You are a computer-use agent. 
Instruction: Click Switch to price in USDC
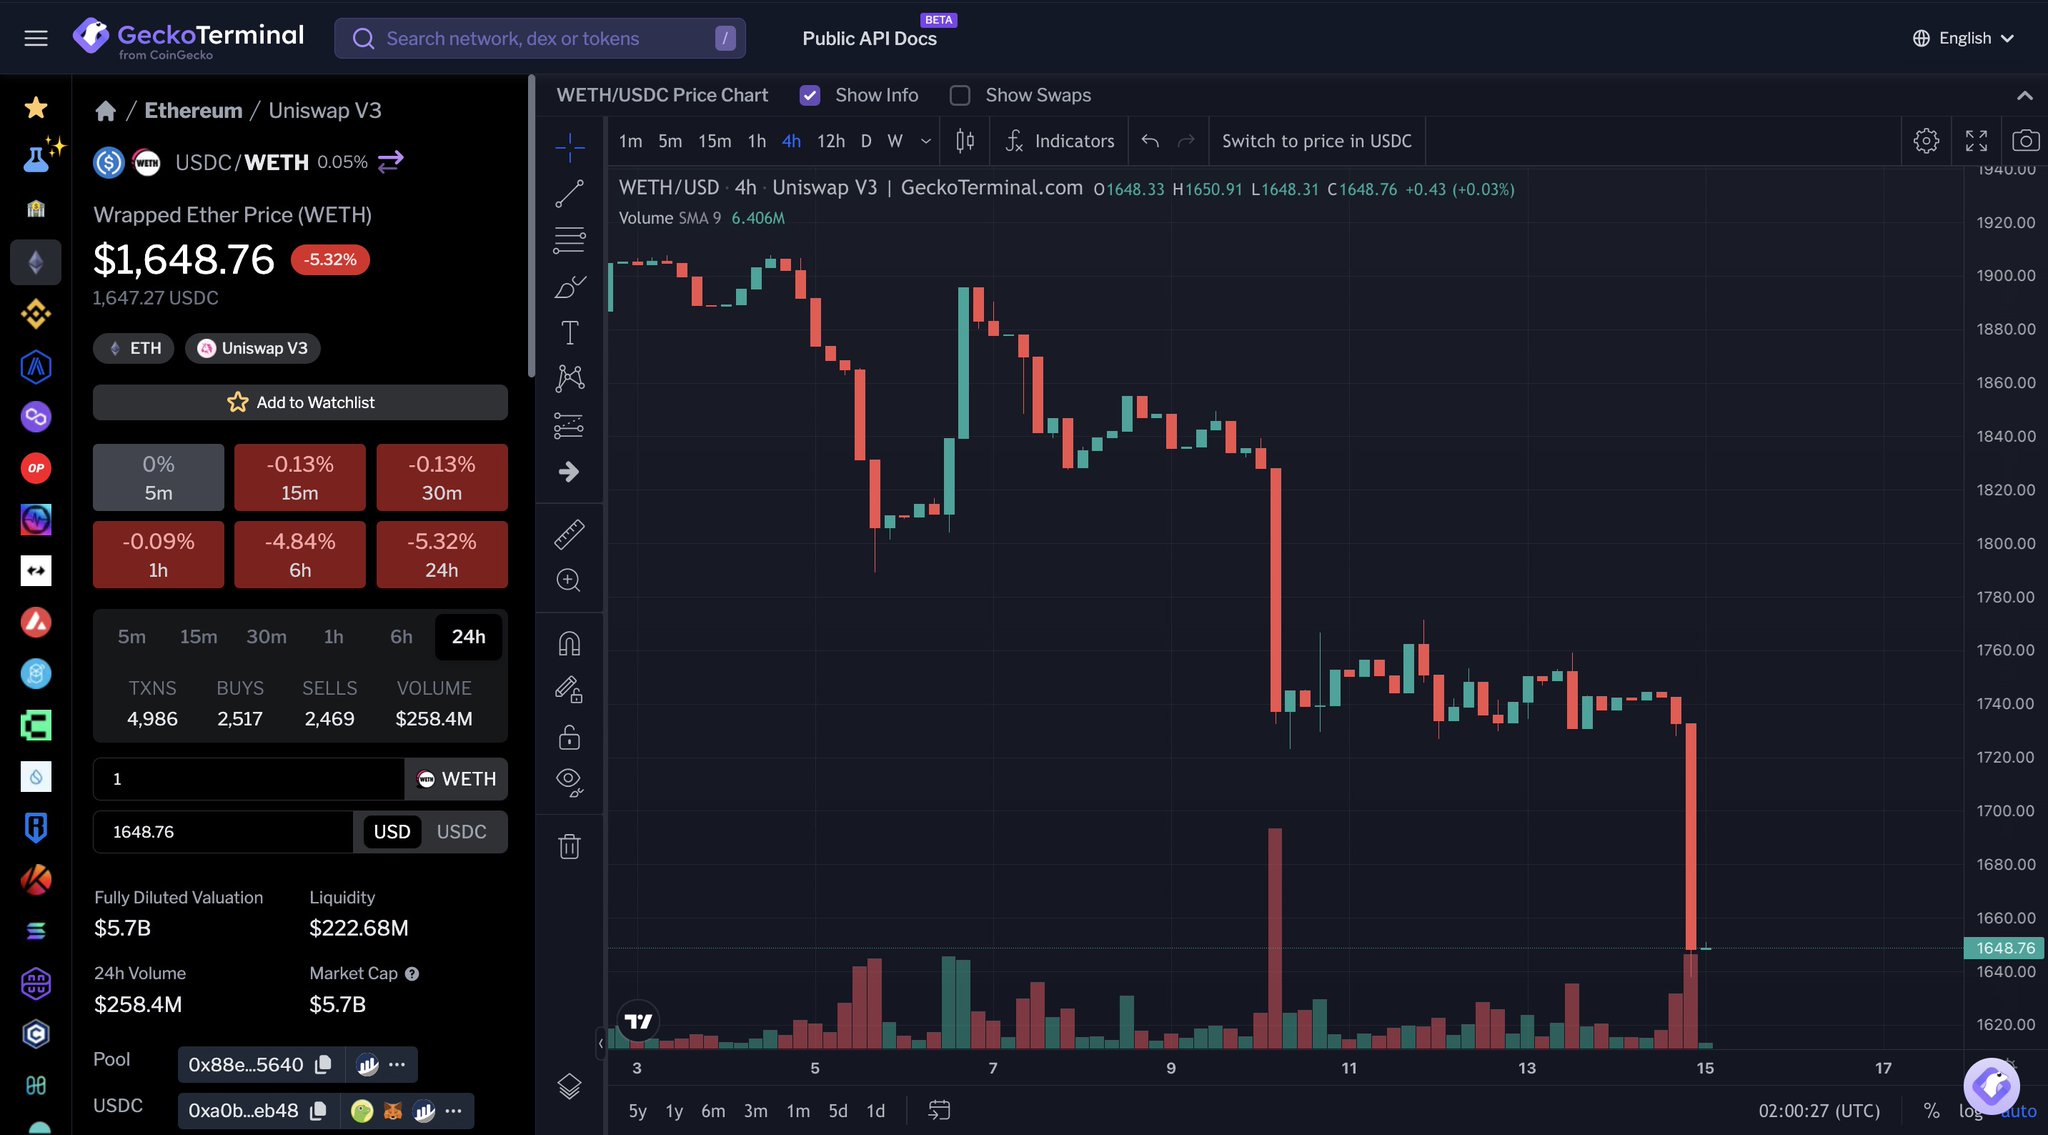click(1316, 141)
